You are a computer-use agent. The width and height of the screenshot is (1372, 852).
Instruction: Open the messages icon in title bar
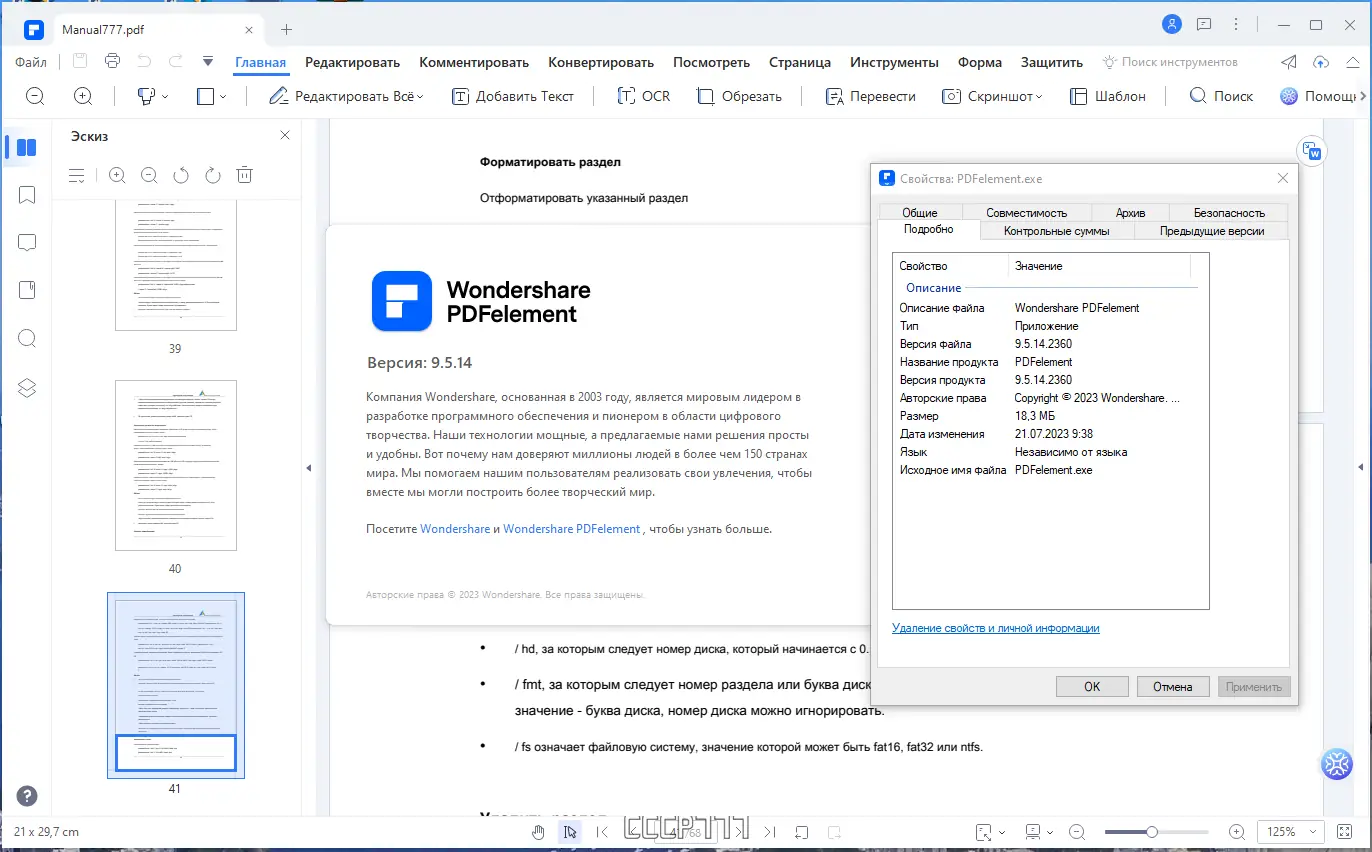(1205, 24)
